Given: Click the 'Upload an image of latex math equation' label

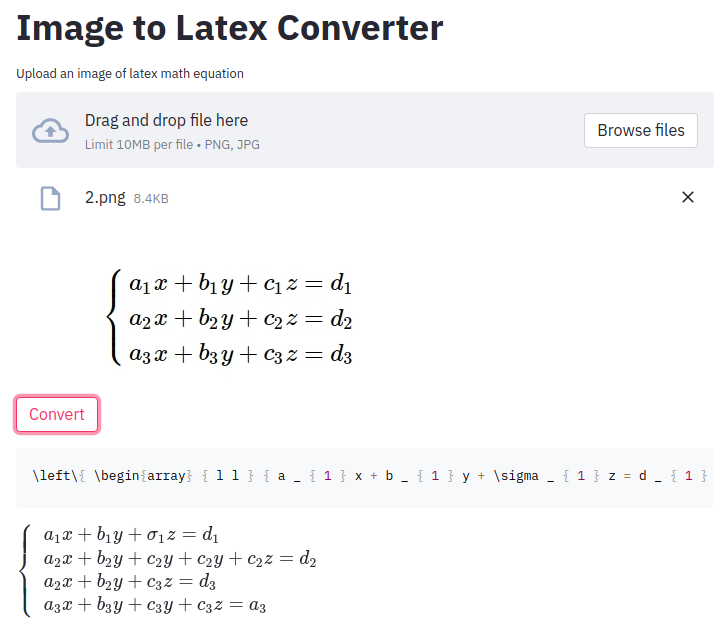Looking at the screenshot, I should click(130, 73).
